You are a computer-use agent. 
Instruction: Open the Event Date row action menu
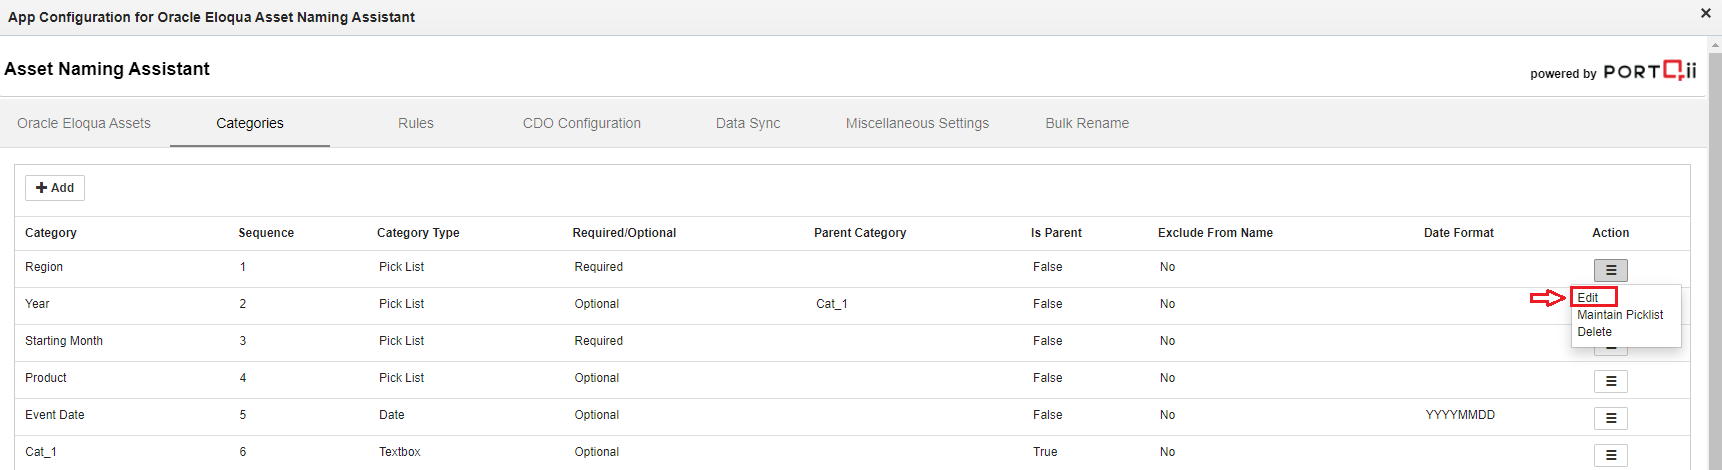pyautogui.click(x=1610, y=418)
